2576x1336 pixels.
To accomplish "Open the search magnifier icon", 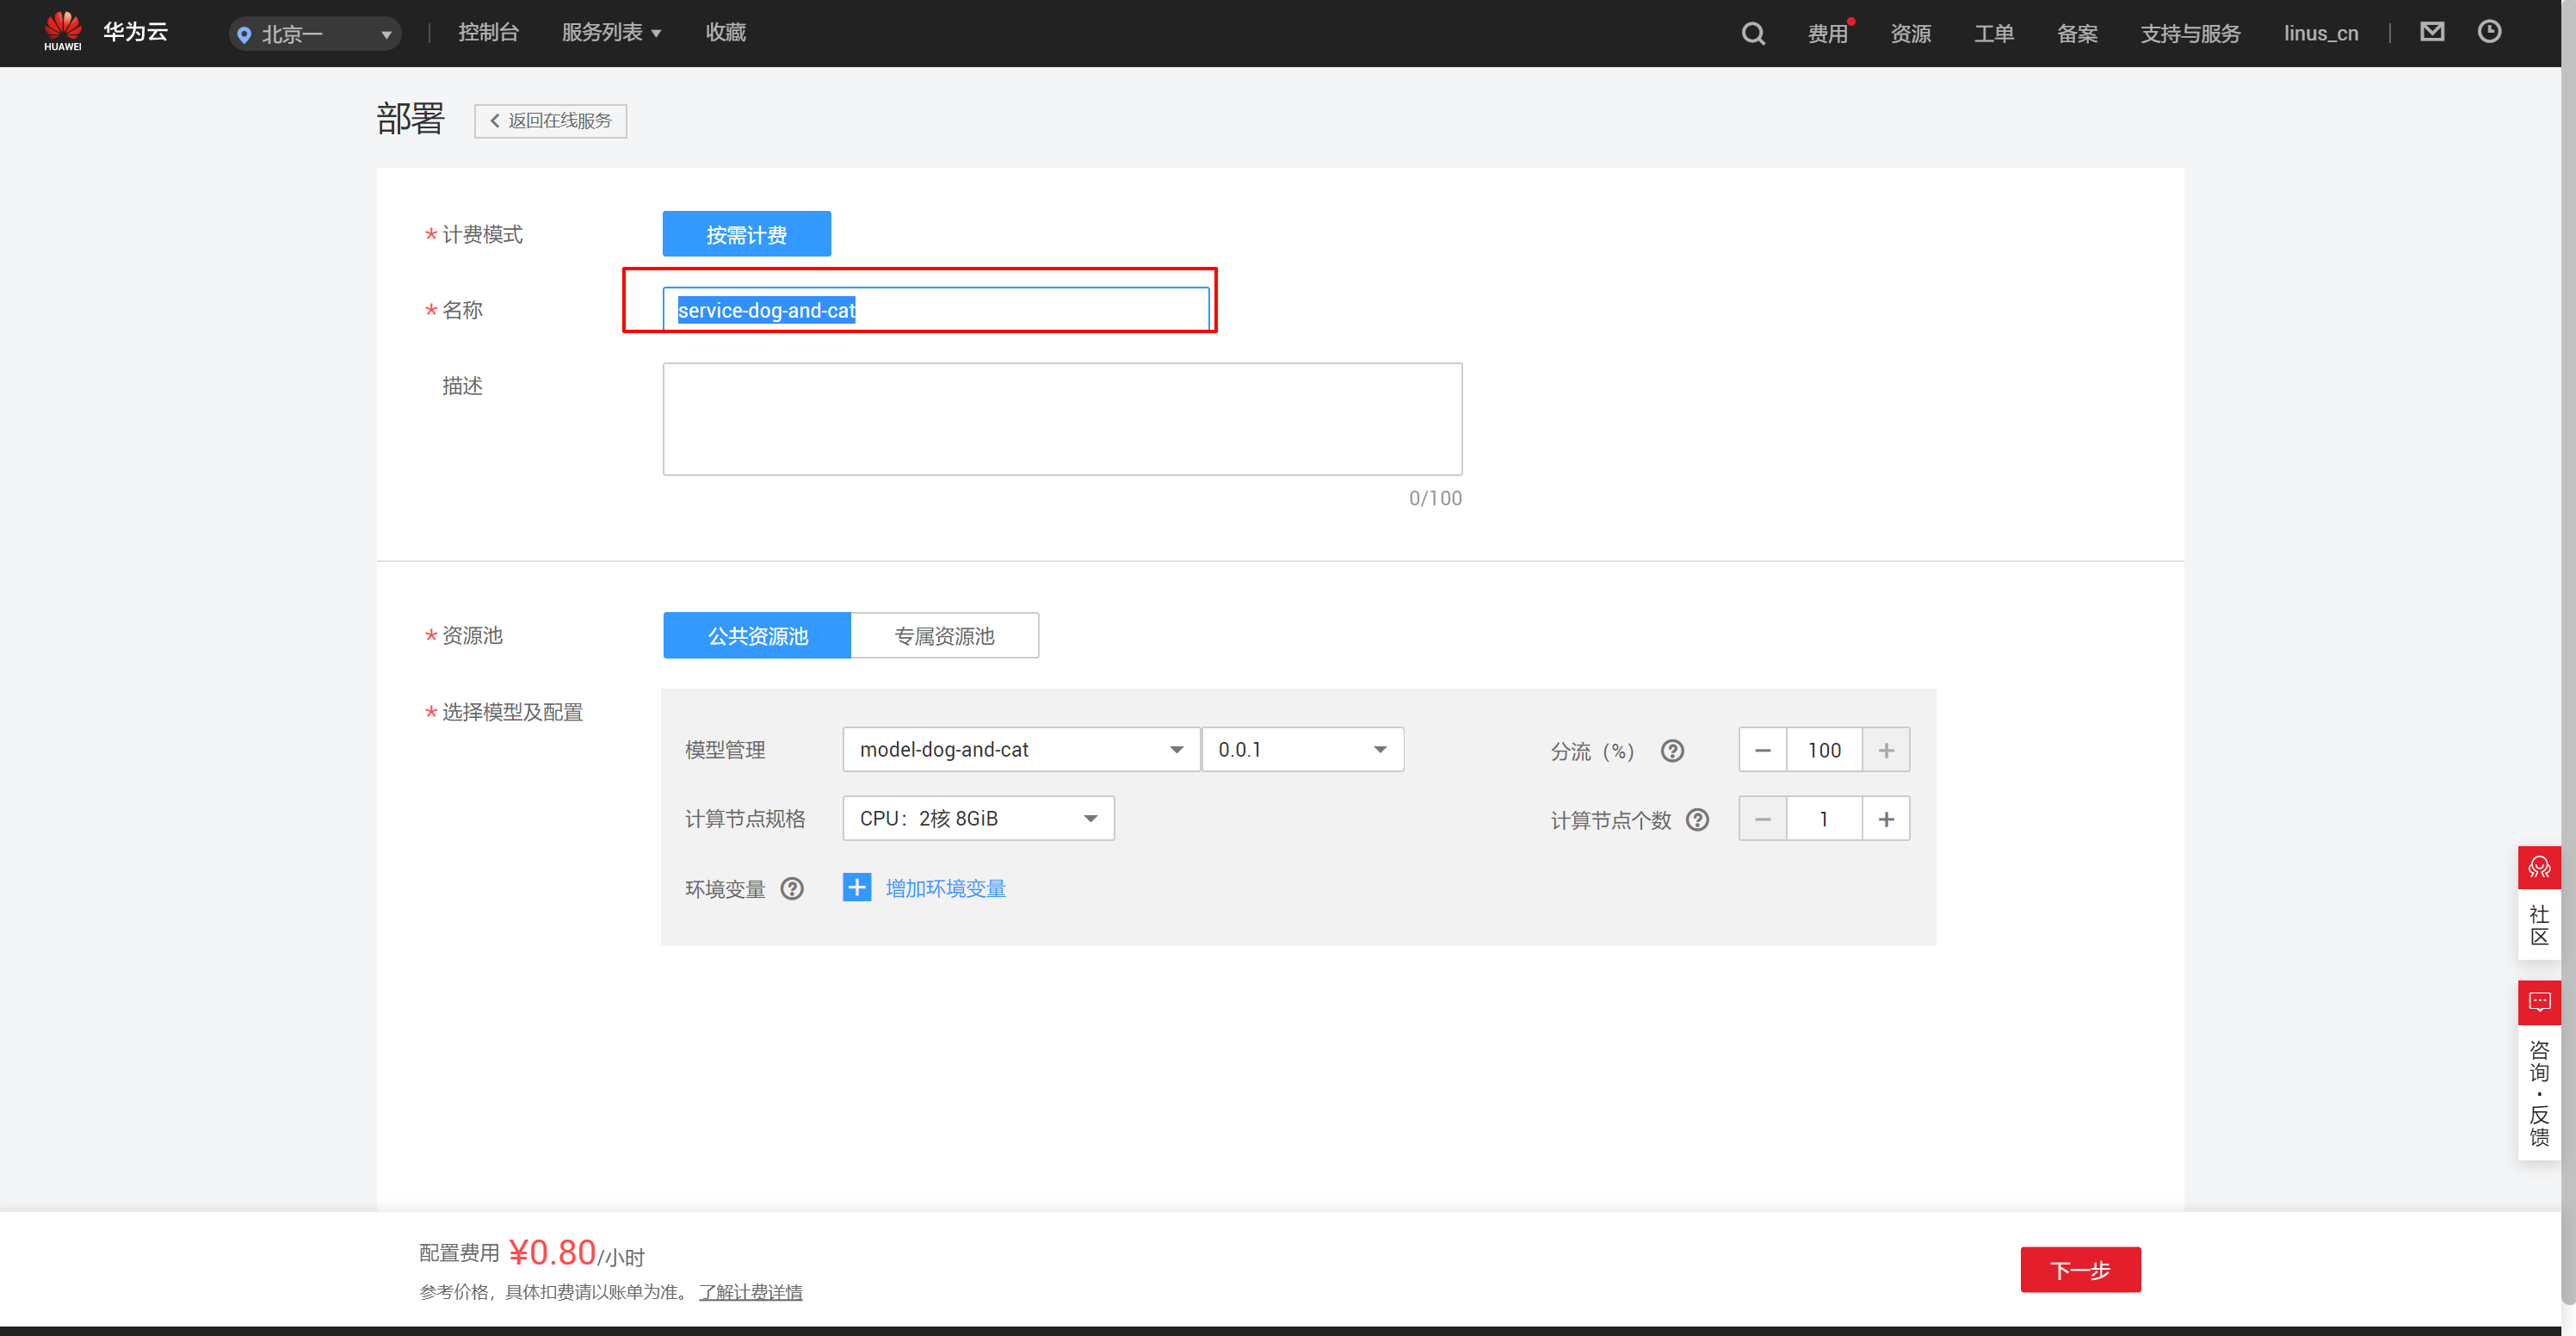I will 1752,33.
